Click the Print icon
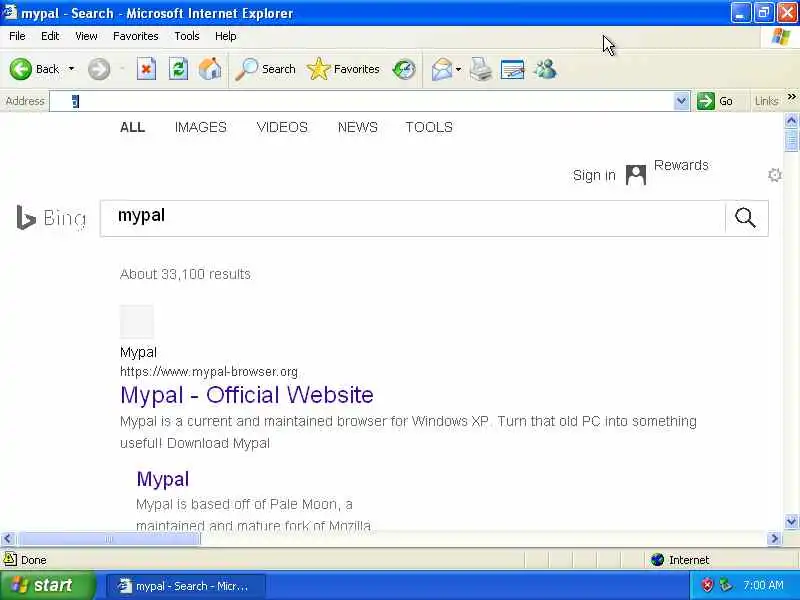Viewport: 800px width, 600px height. [x=481, y=69]
